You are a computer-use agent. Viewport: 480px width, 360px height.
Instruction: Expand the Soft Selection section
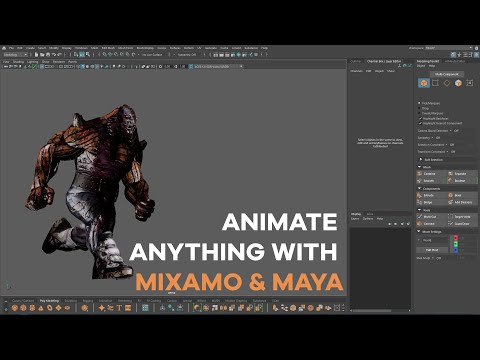(x=421, y=160)
